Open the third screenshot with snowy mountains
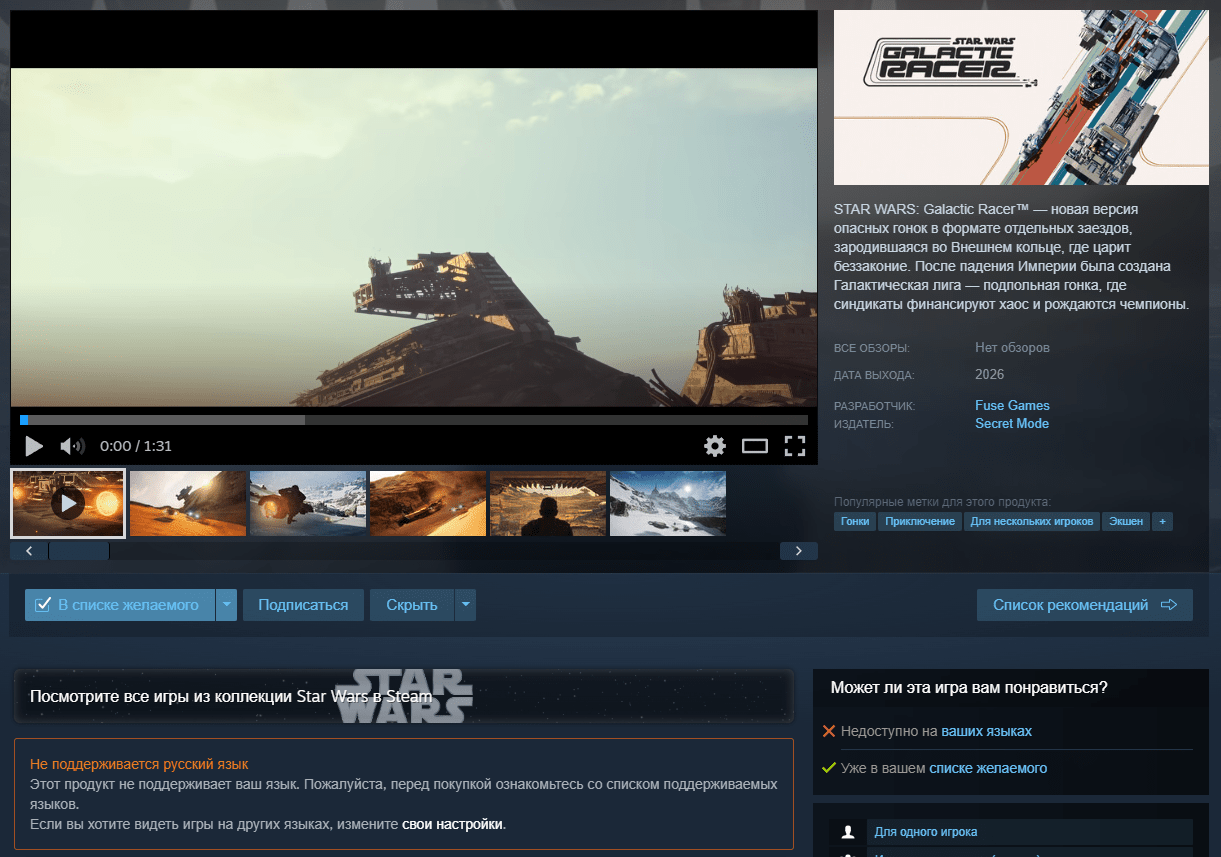 click(308, 503)
